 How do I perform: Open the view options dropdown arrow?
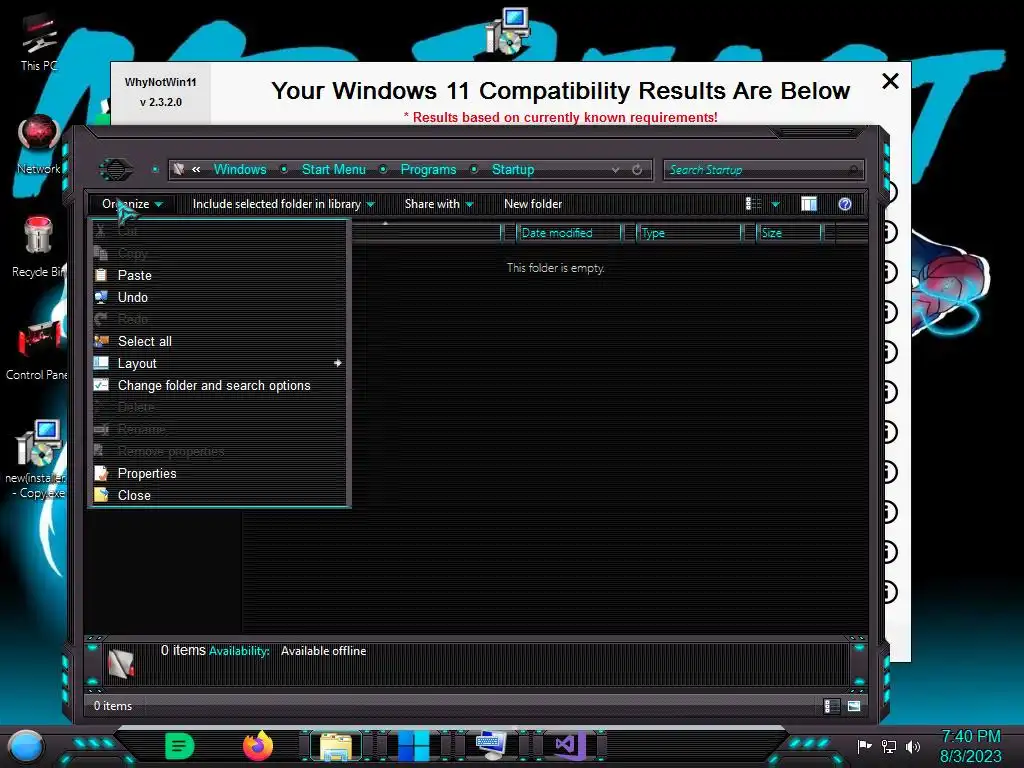(x=776, y=204)
